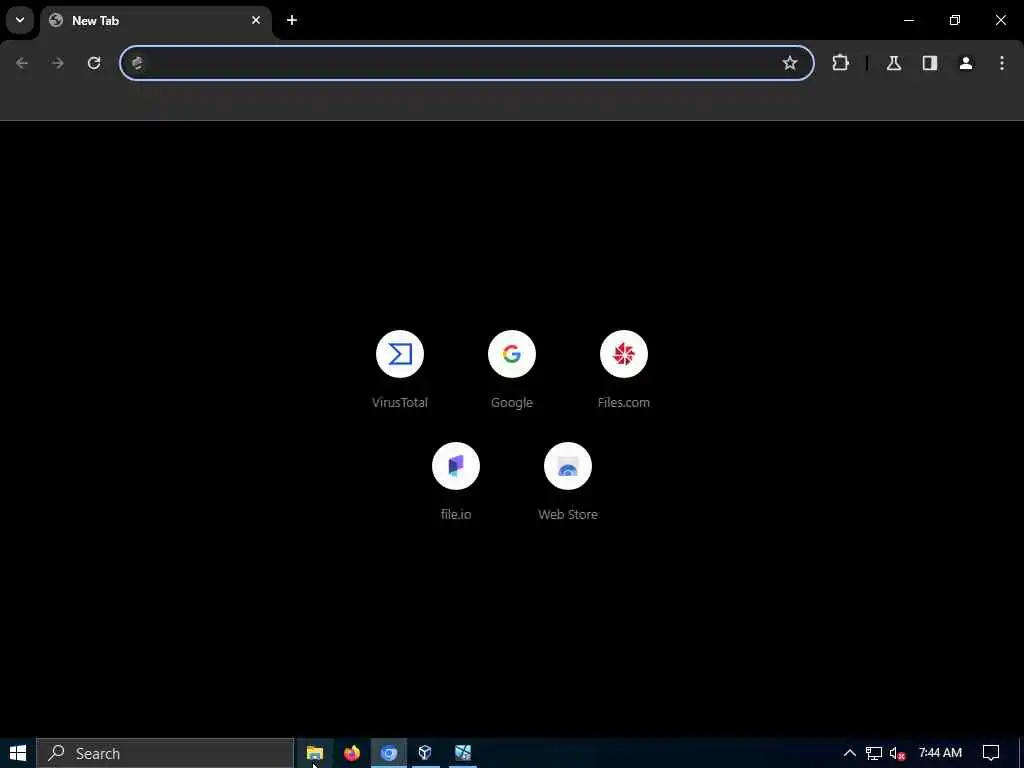Viewport: 1024px width, 768px height.
Task: Bookmark this tab with the star icon
Action: (790, 63)
